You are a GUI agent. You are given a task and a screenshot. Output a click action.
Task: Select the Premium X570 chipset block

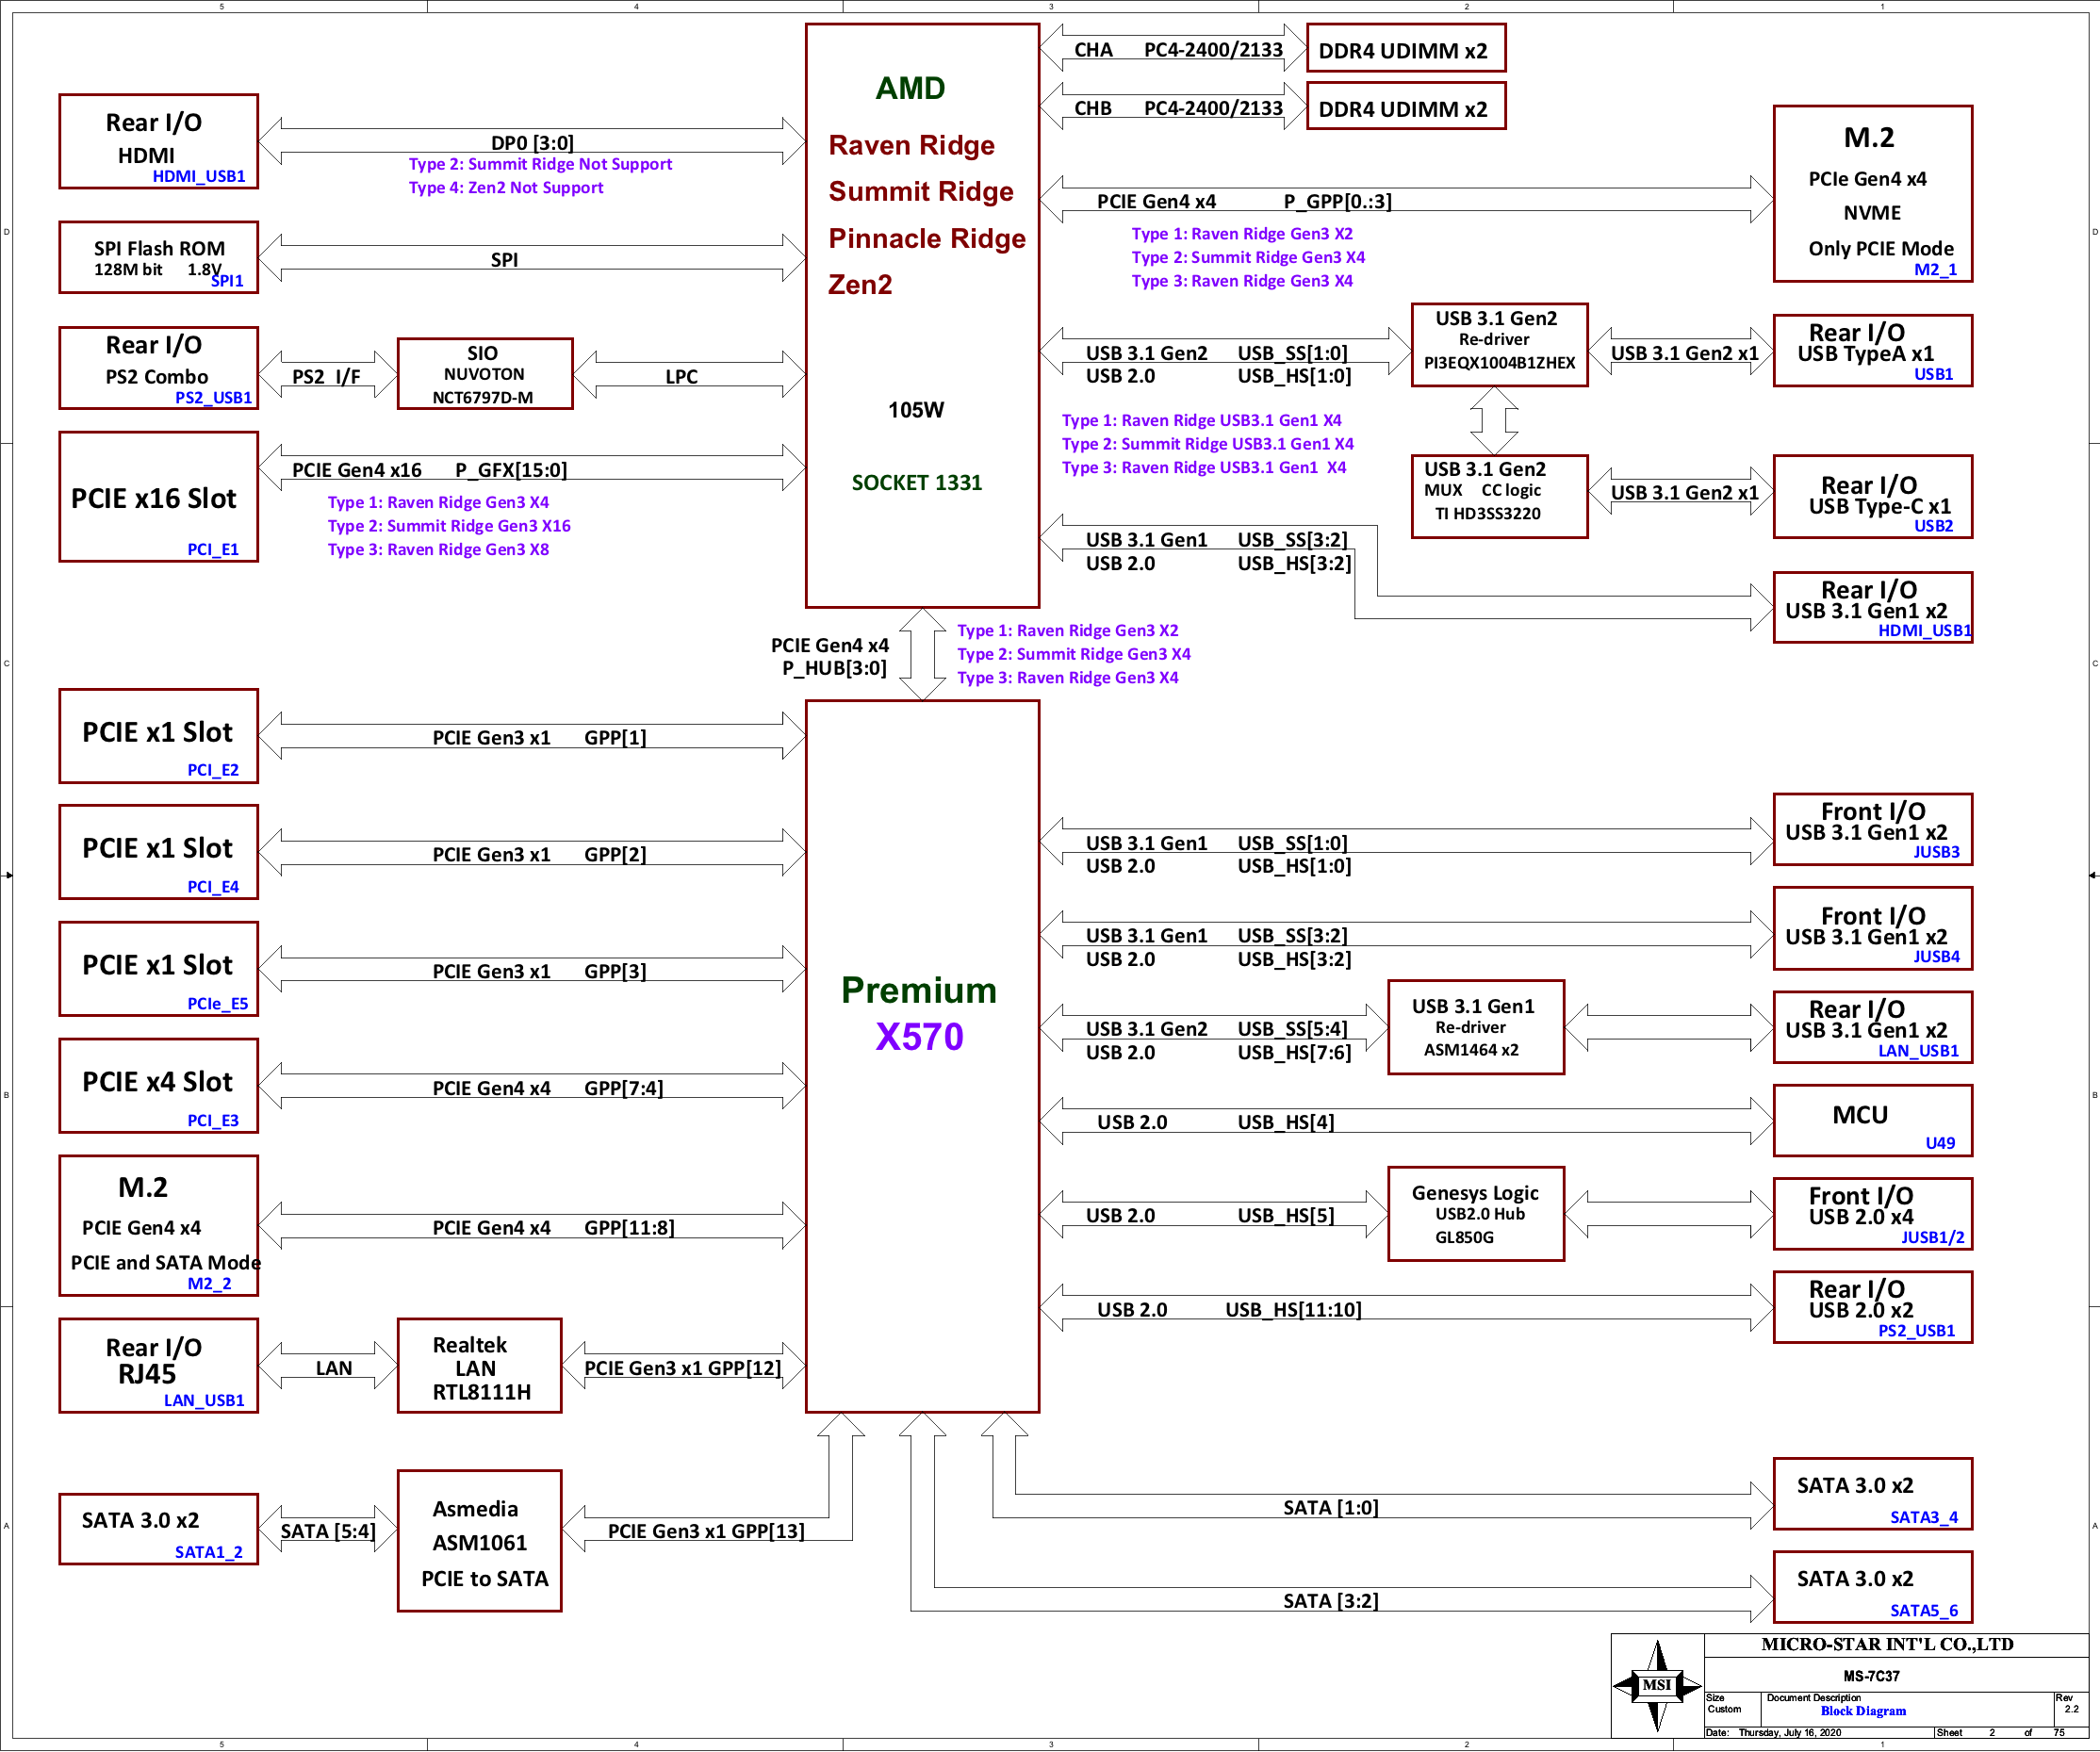pos(922,1056)
